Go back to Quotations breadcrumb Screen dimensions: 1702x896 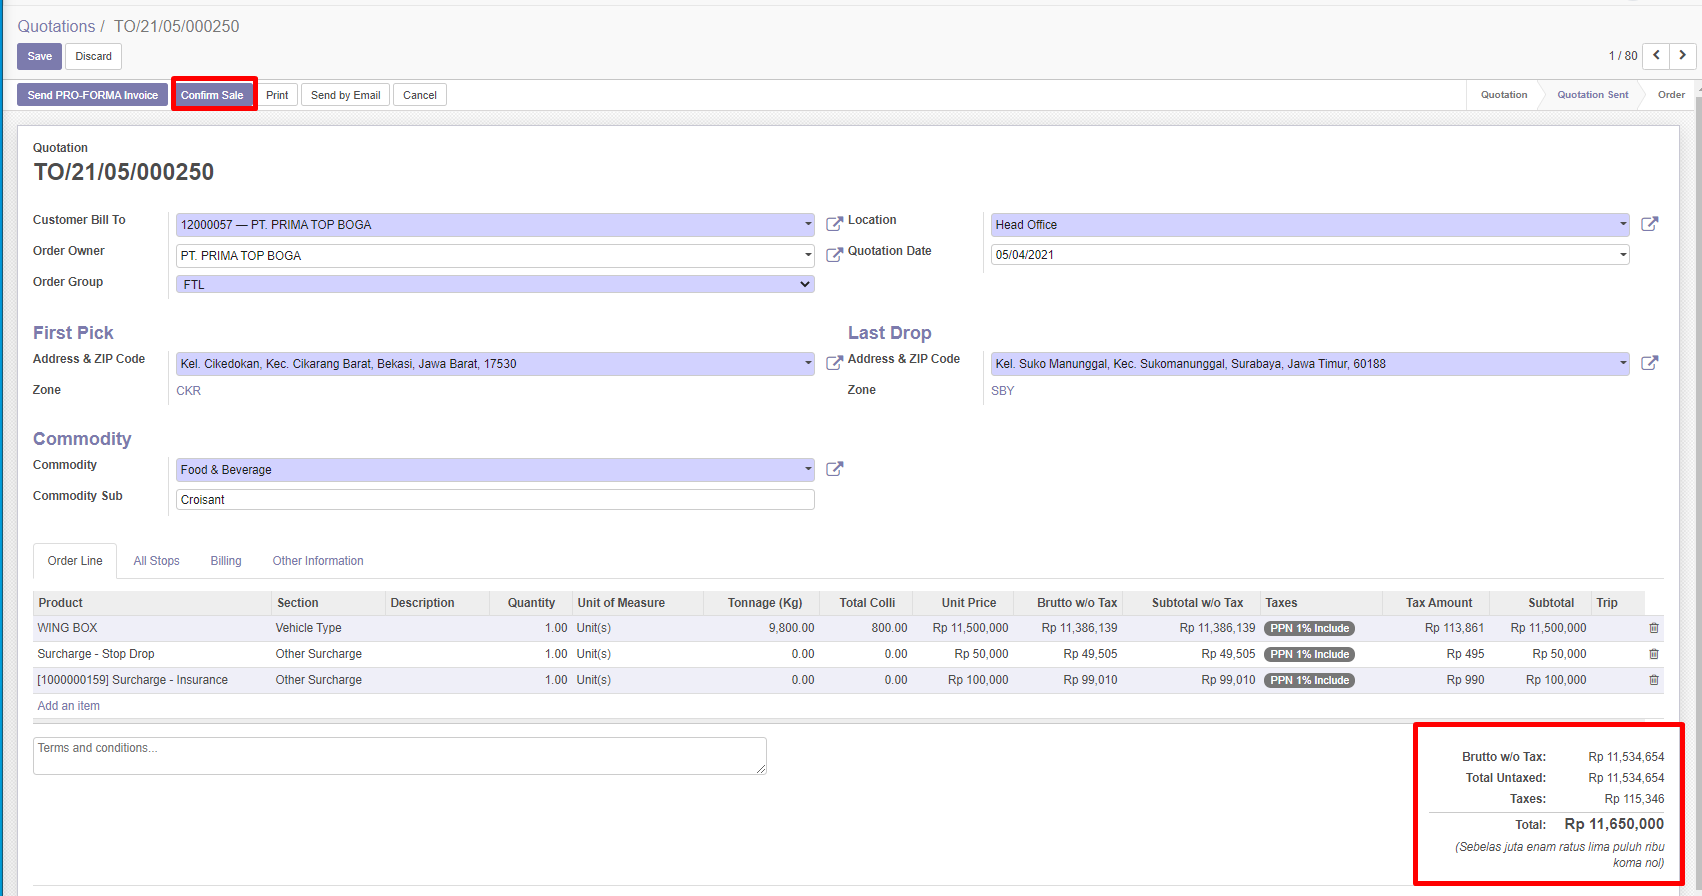(x=56, y=26)
